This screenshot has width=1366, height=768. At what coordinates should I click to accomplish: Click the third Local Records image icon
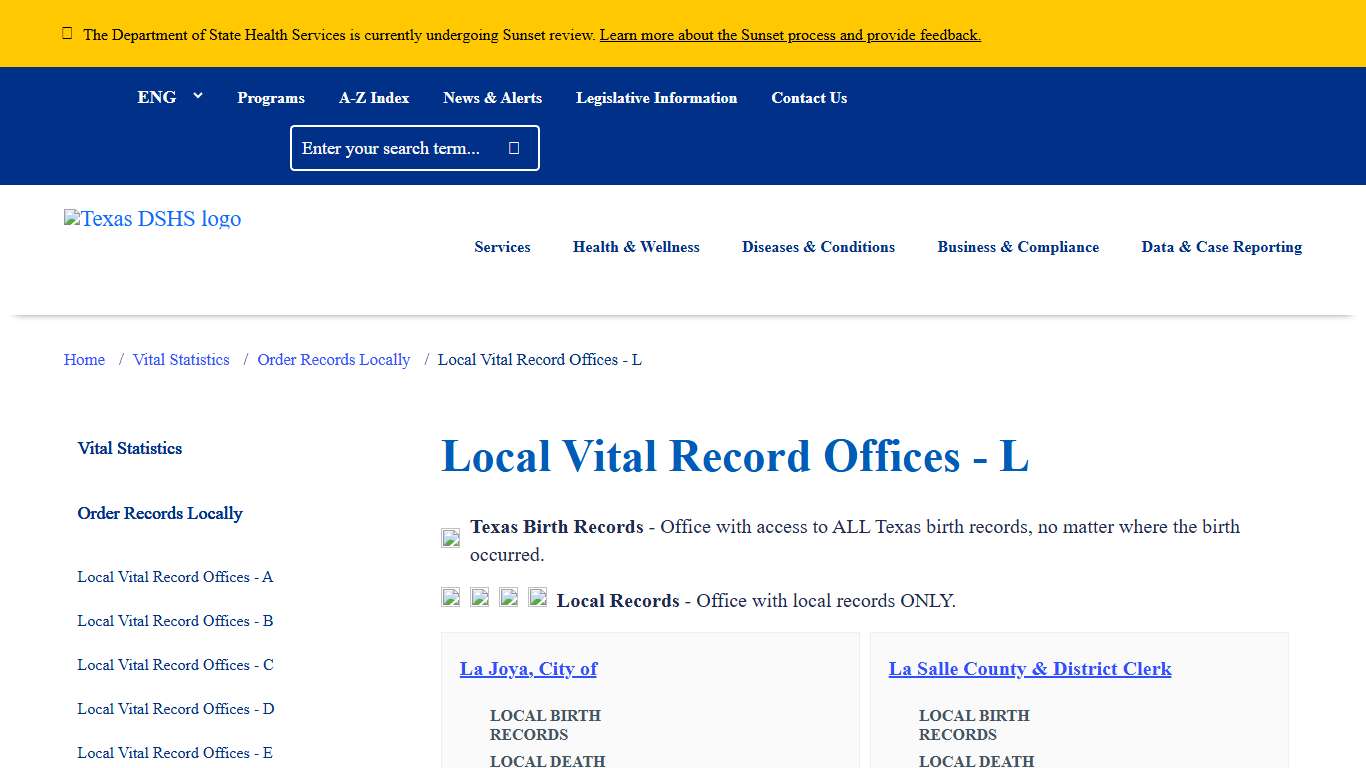tap(509, 597)
